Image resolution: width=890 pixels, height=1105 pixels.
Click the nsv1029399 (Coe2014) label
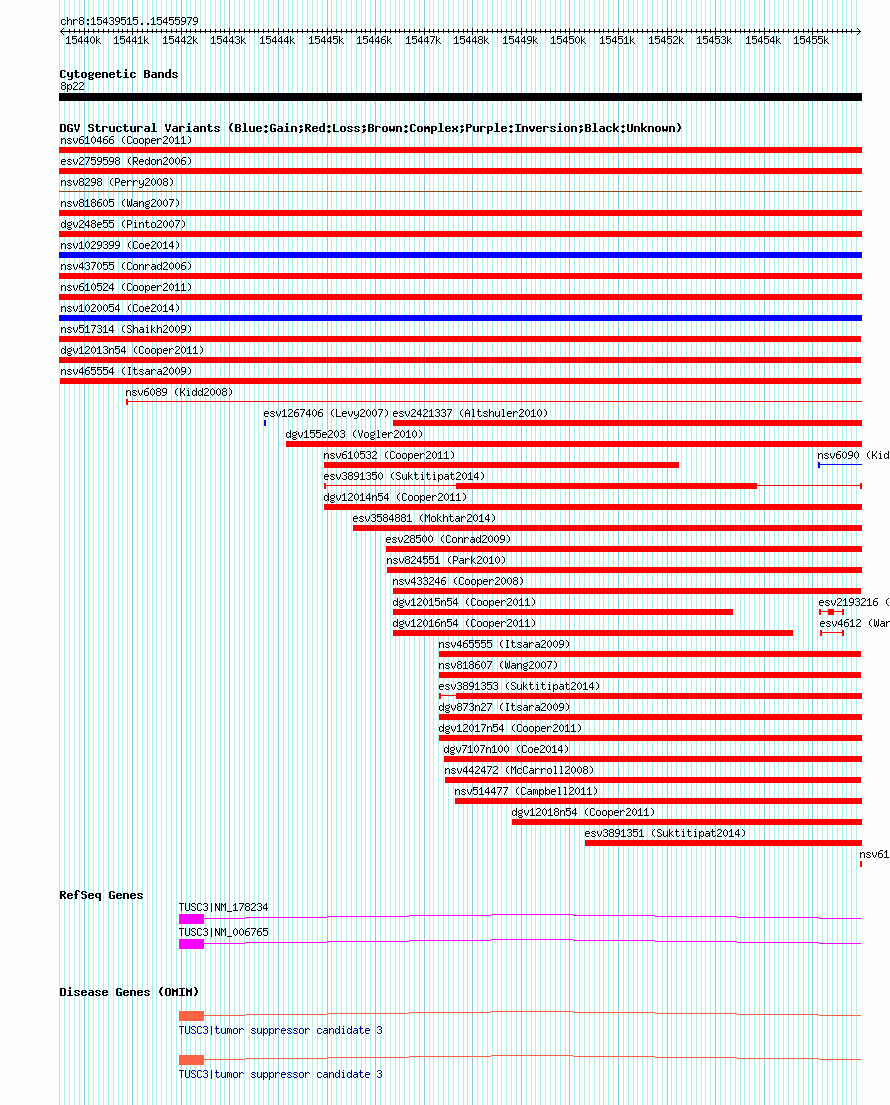click(x=120, y=245)
